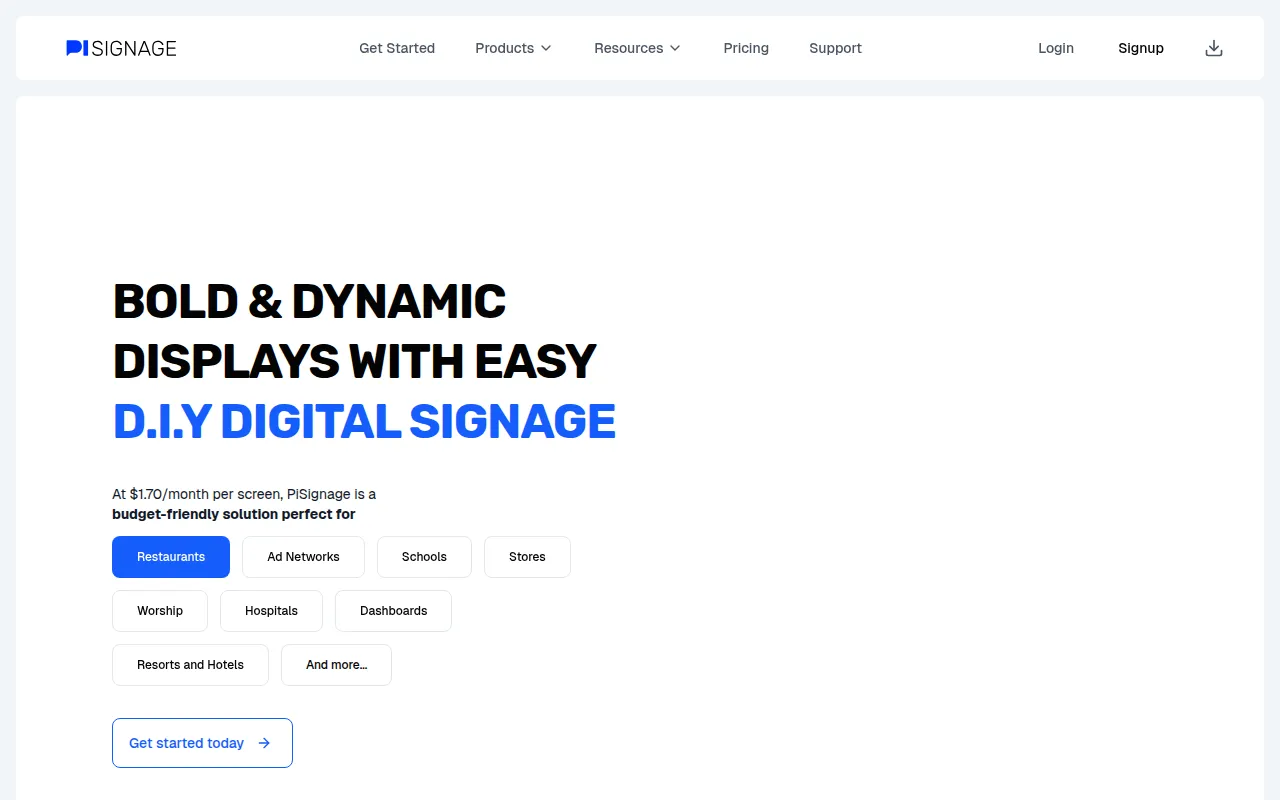Image resolution: width=1280 pixels, height=800 pixels.
Task: Click the Get started today button
Action: click(x=202, y=743)
